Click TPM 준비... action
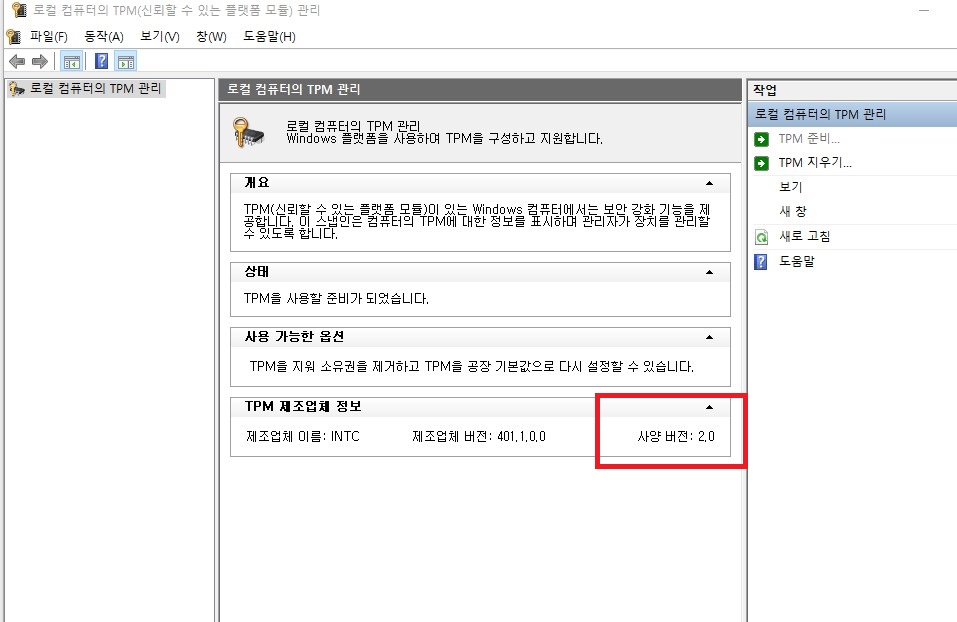Image resolution: width=957 pixels, height=622 pixels. pos(809,139)
